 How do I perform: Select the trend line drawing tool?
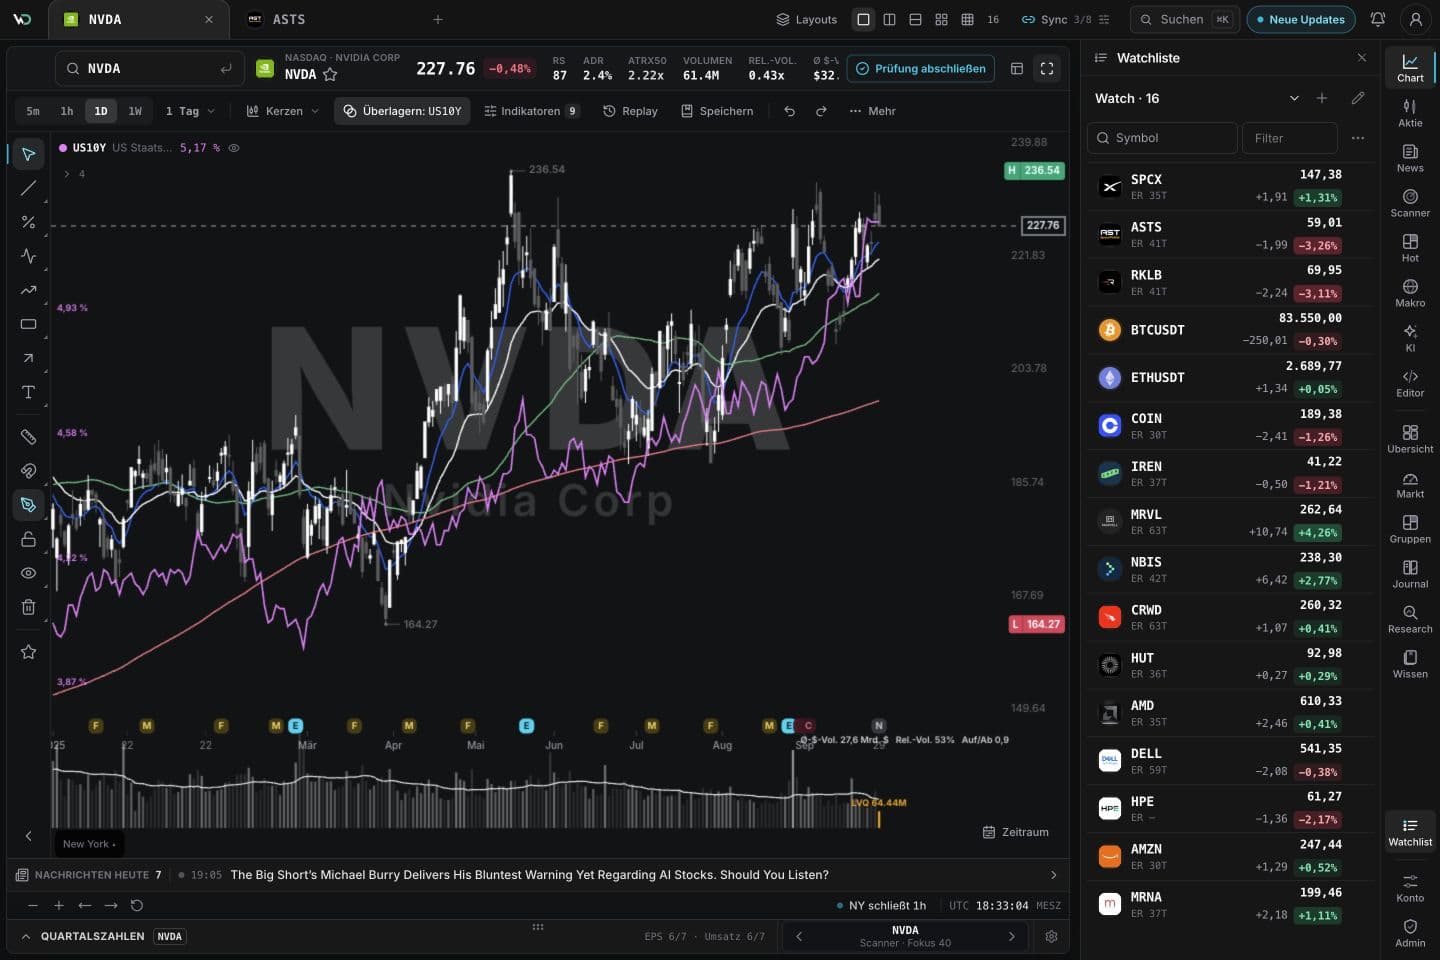point(28,188)
